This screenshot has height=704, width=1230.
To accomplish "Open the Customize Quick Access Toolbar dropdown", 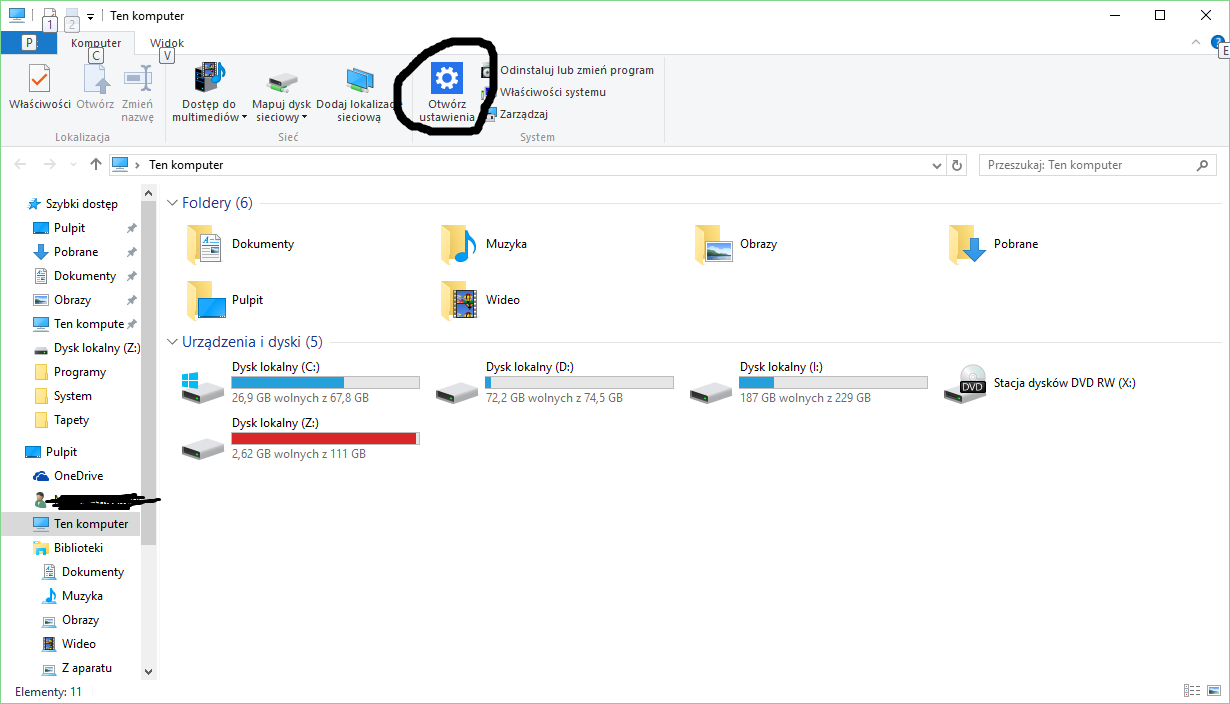I will 90,17.
